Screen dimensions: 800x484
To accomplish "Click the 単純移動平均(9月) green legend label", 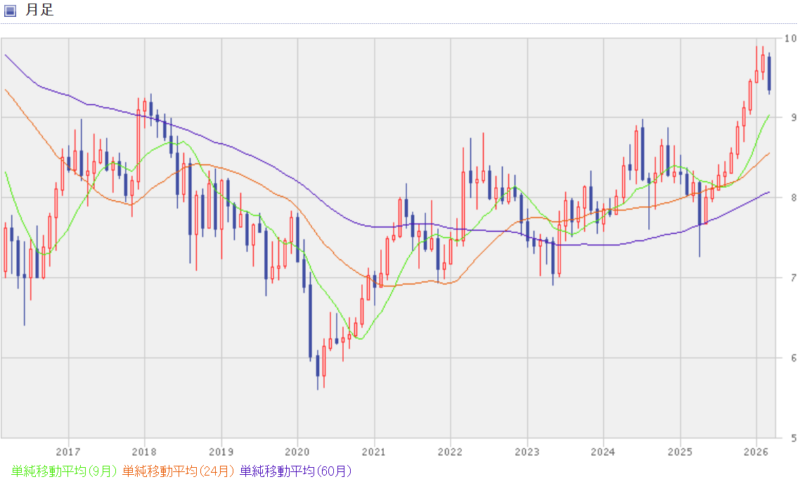I will click(64, 471).
